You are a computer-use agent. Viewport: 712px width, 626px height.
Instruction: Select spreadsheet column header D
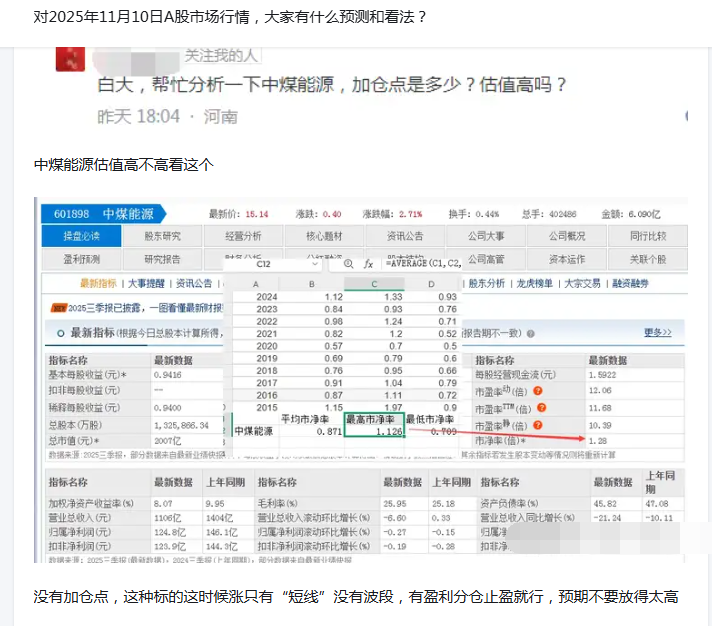[431, 284]
